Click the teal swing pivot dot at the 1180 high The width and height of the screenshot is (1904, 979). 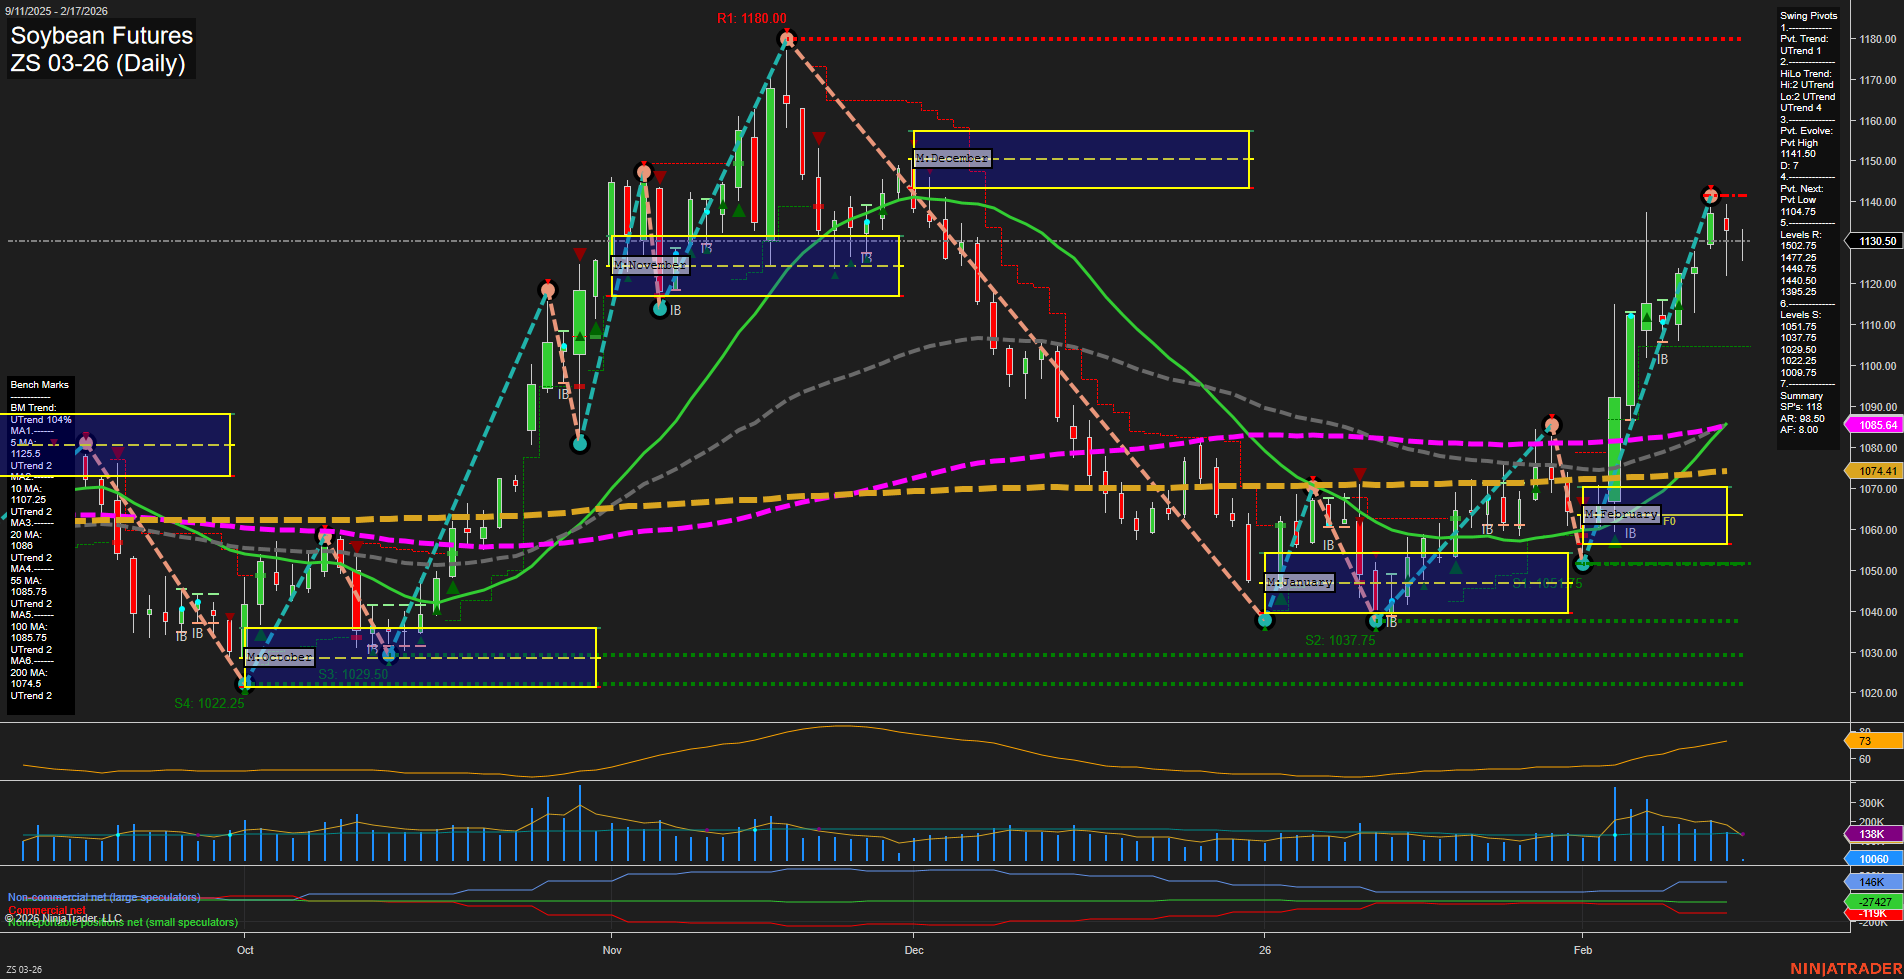[x=786, y=38]
